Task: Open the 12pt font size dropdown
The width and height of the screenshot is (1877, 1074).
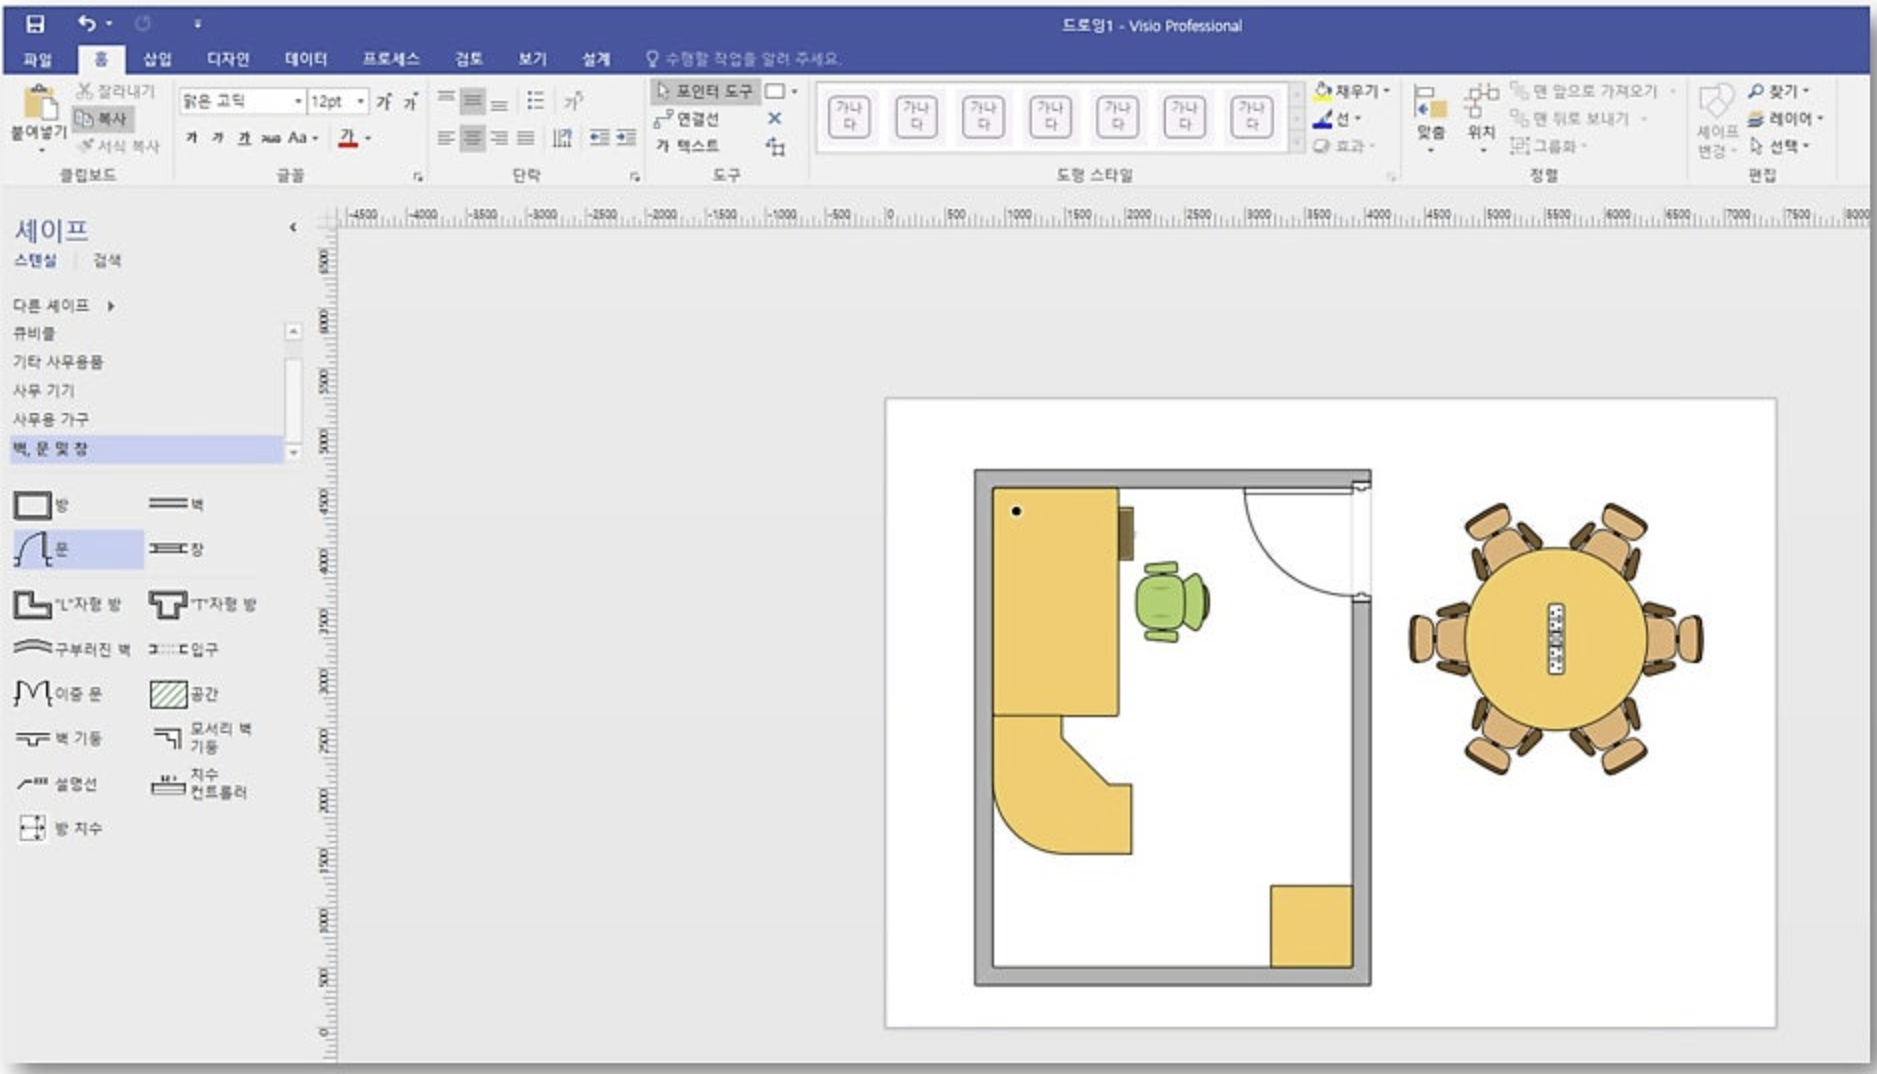Action: pyautogui.click(x=360, y=101)
